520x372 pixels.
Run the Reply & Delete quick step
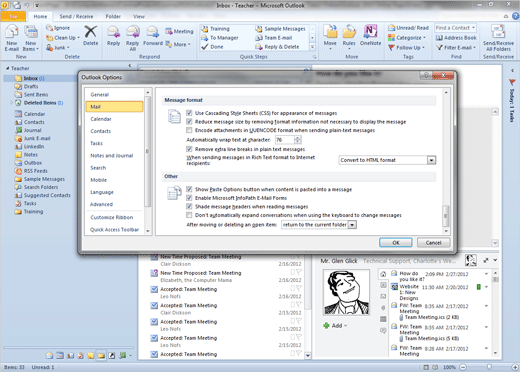pyautogui.click(x=277, y=47)
